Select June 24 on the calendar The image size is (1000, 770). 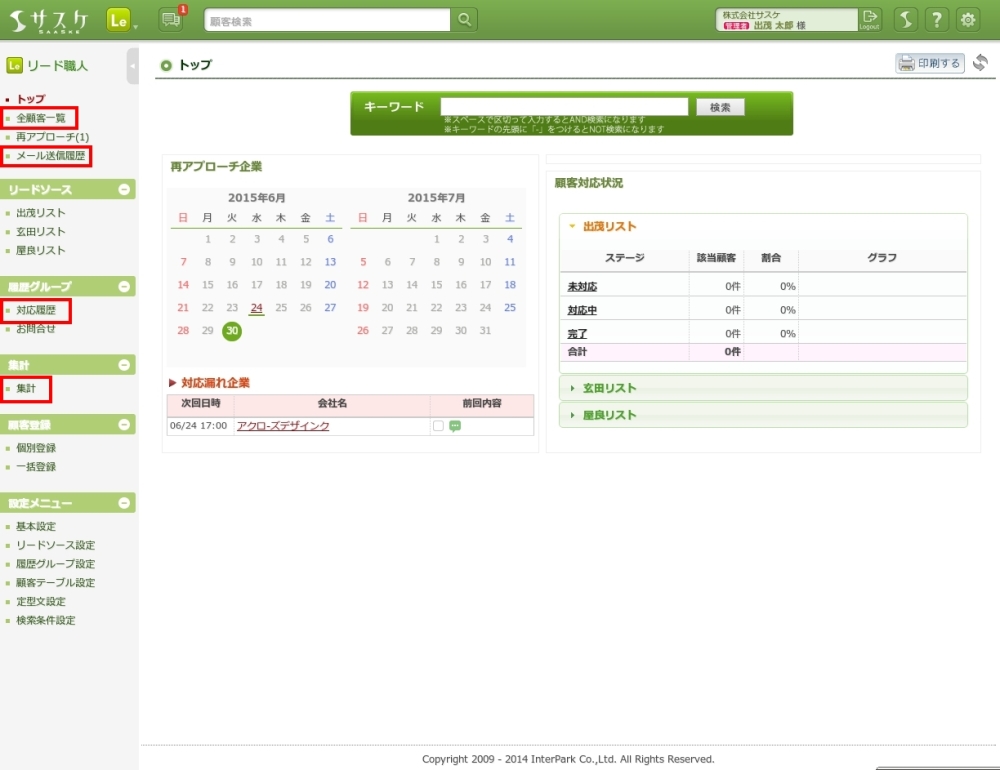coord(257,308)
